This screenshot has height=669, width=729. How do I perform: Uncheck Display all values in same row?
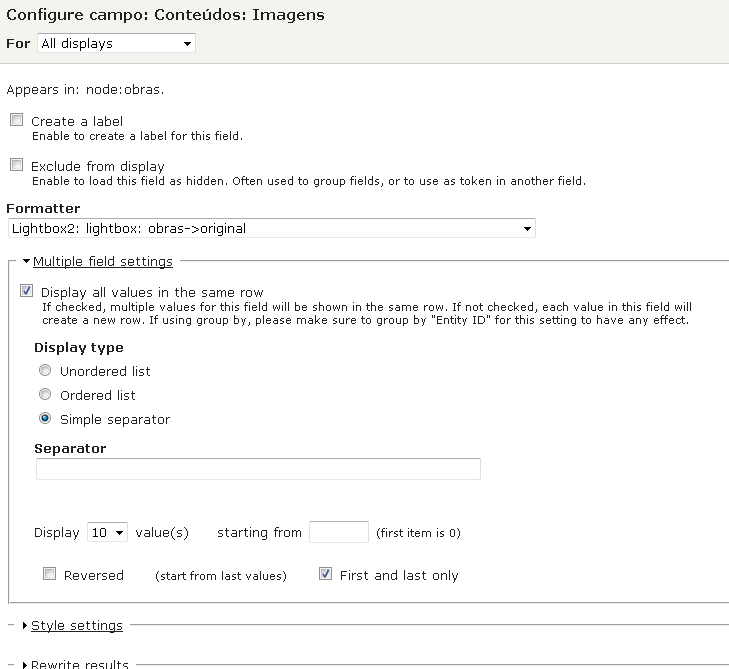pos(27,291)
